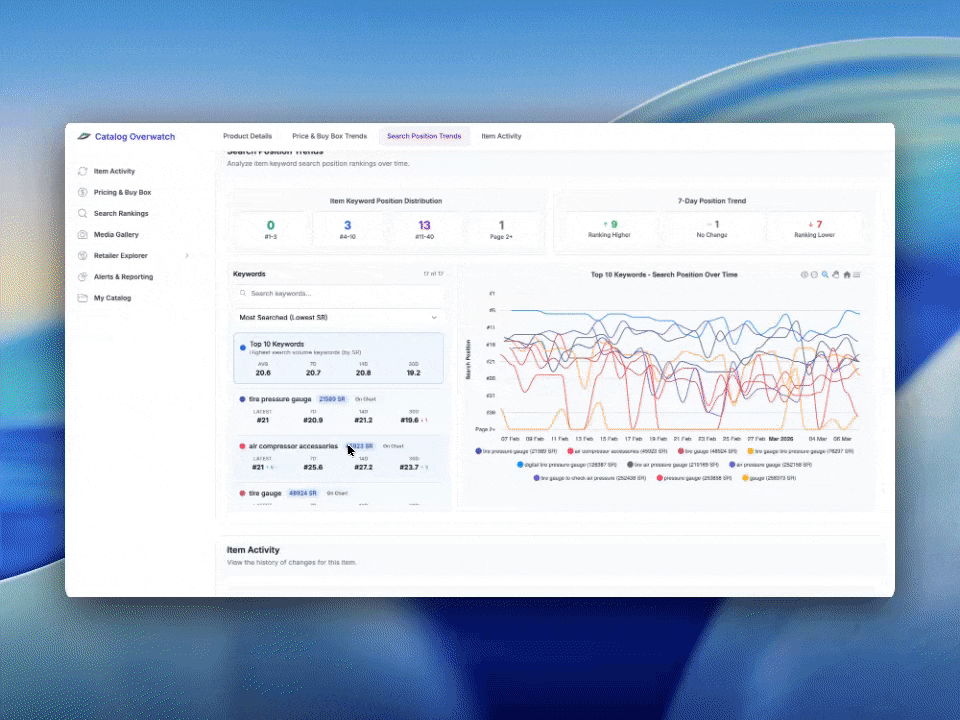The width and height of the screenshot is (960, 720).
Task: Click the #20.9 7D value for tire pressure gauge
Action: (313, 420)
